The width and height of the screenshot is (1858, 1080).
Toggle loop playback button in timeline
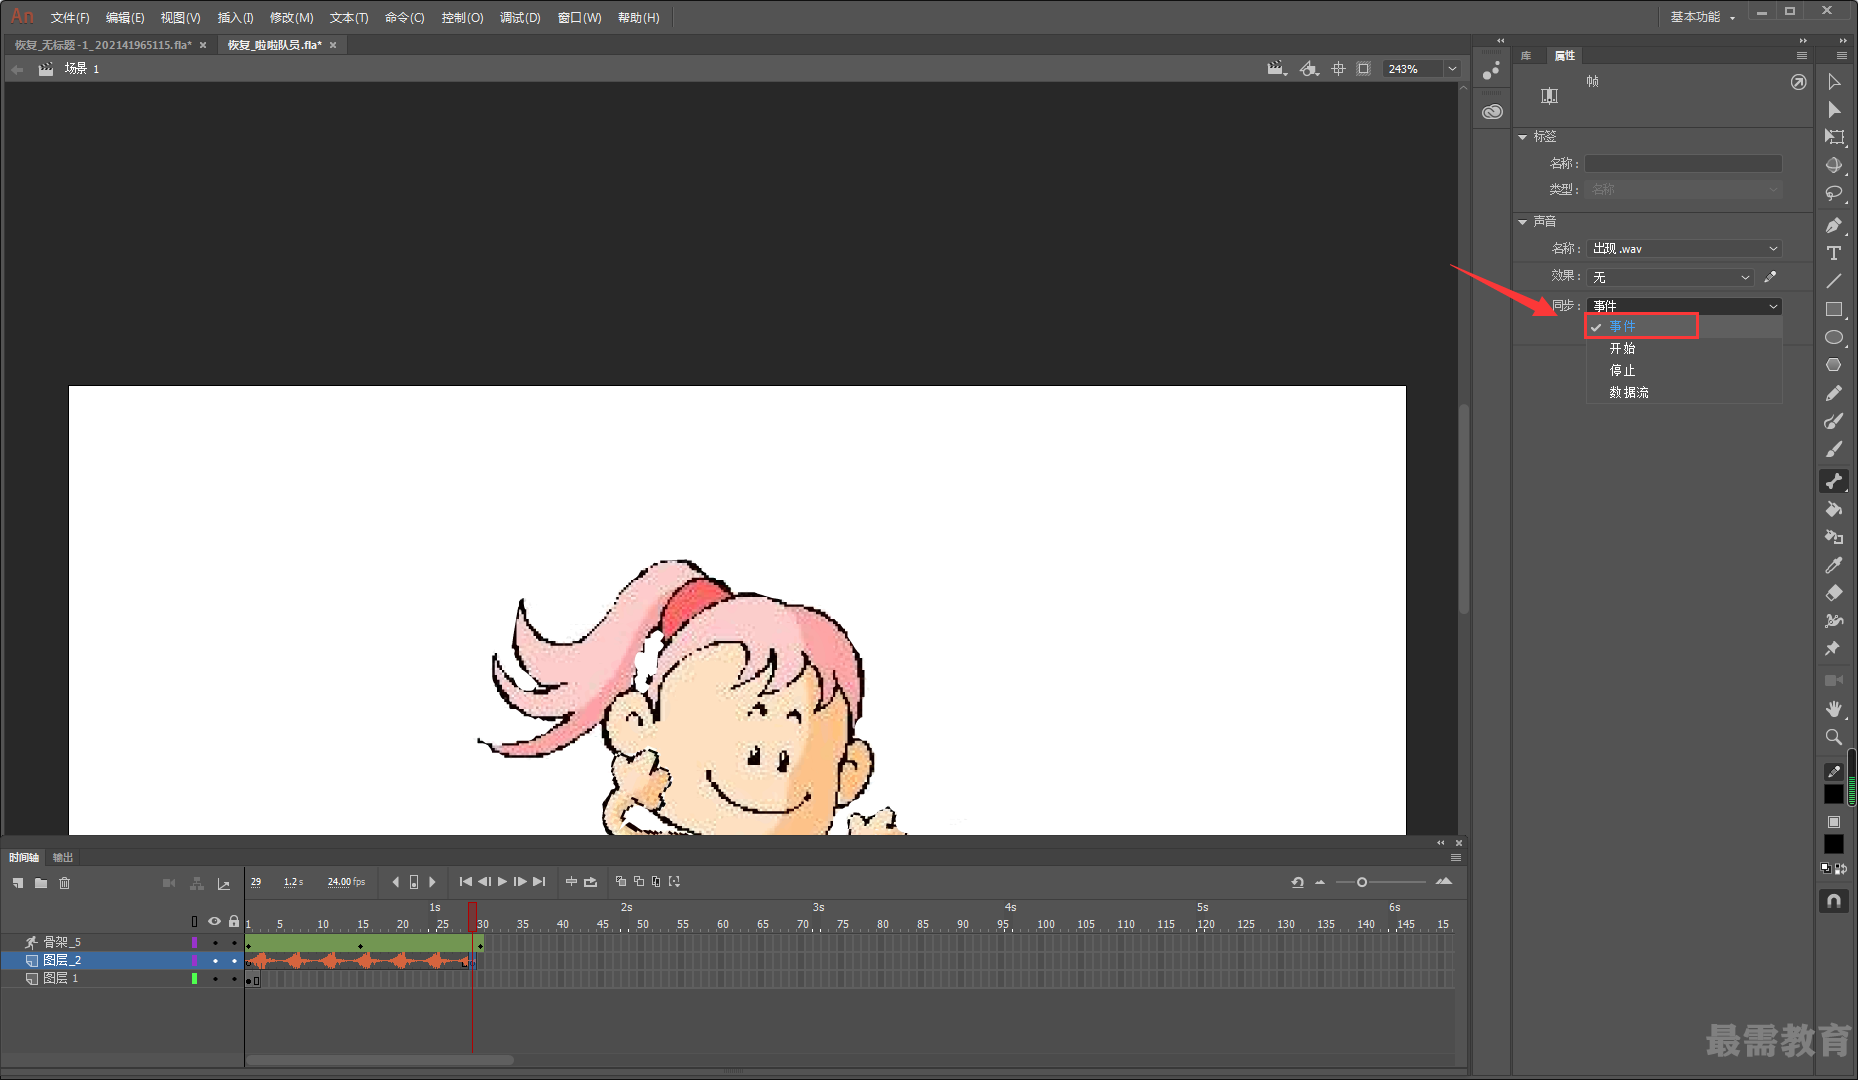tap(590, 882)
